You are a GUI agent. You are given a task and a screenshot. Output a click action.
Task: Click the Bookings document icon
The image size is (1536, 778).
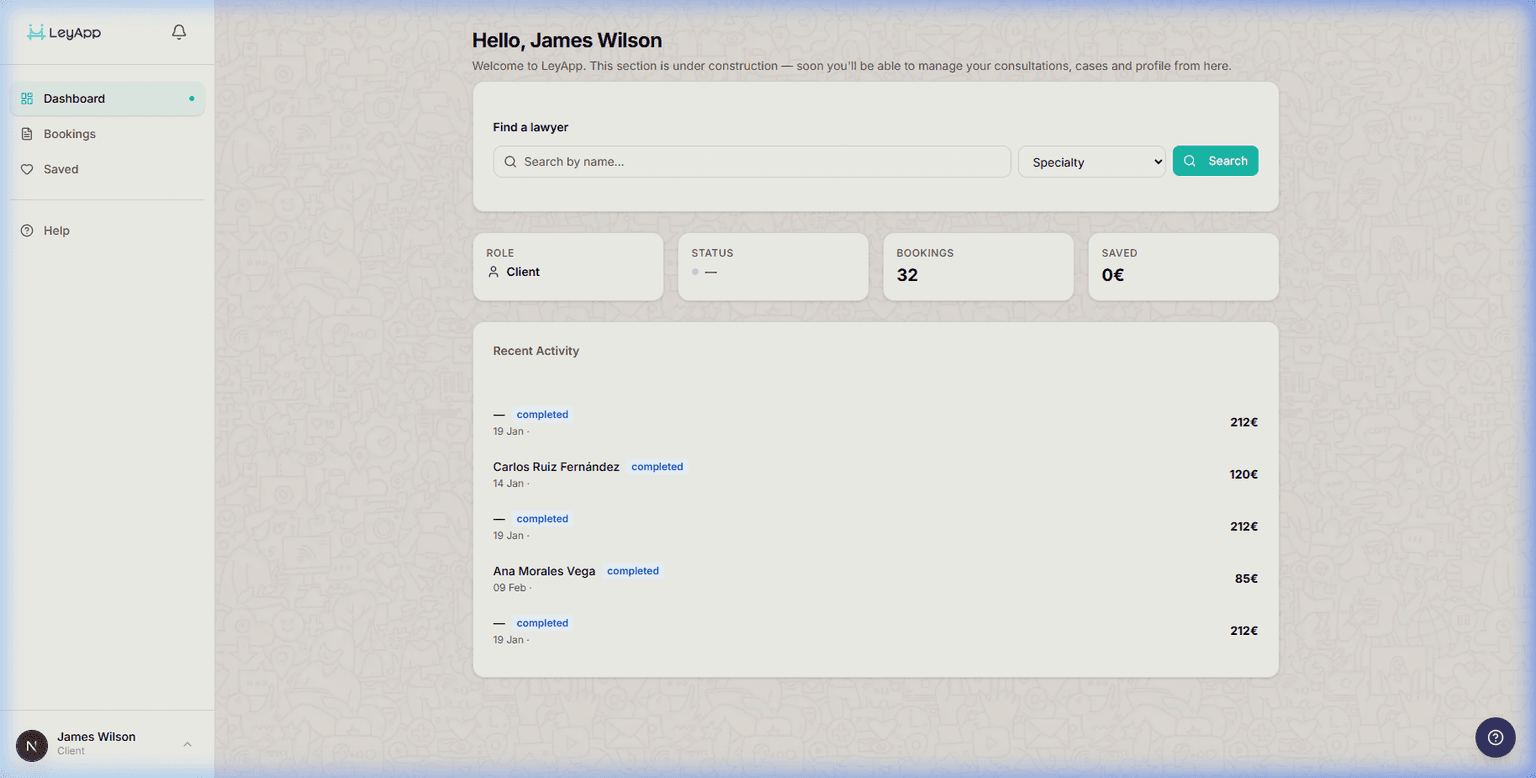[26, 133]
